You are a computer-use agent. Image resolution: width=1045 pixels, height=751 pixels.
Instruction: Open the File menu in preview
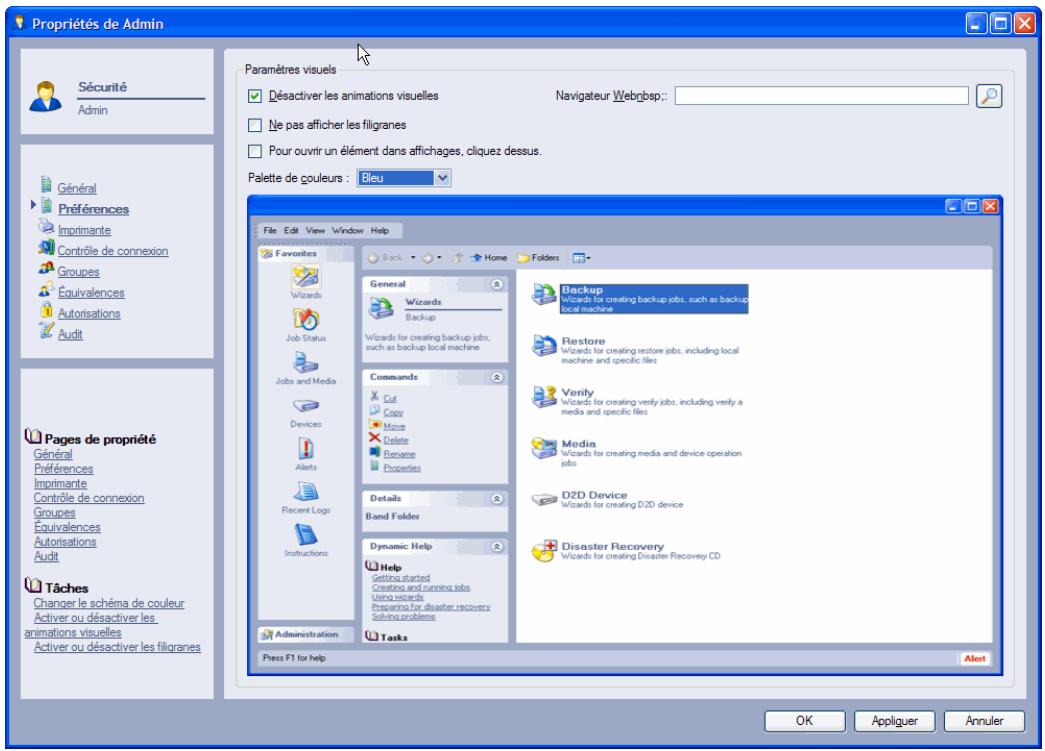270,231
